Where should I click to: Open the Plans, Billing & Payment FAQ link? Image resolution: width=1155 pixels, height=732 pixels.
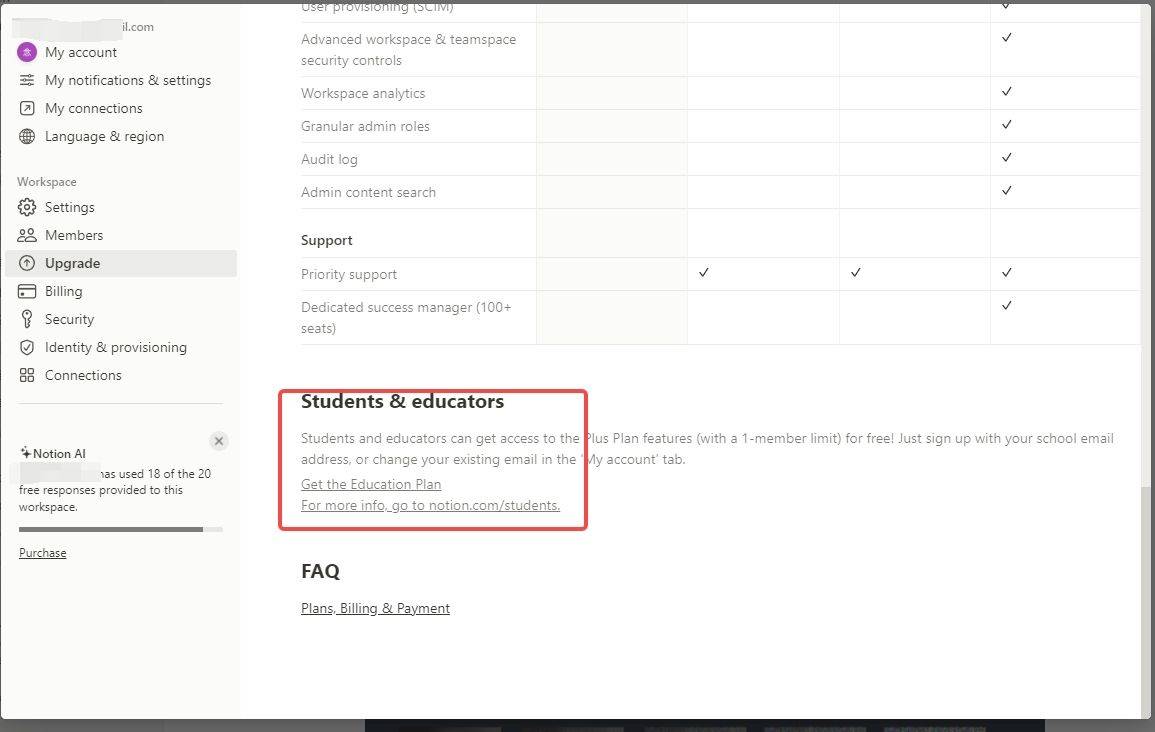pyautogui.click(x=375, y=608)
